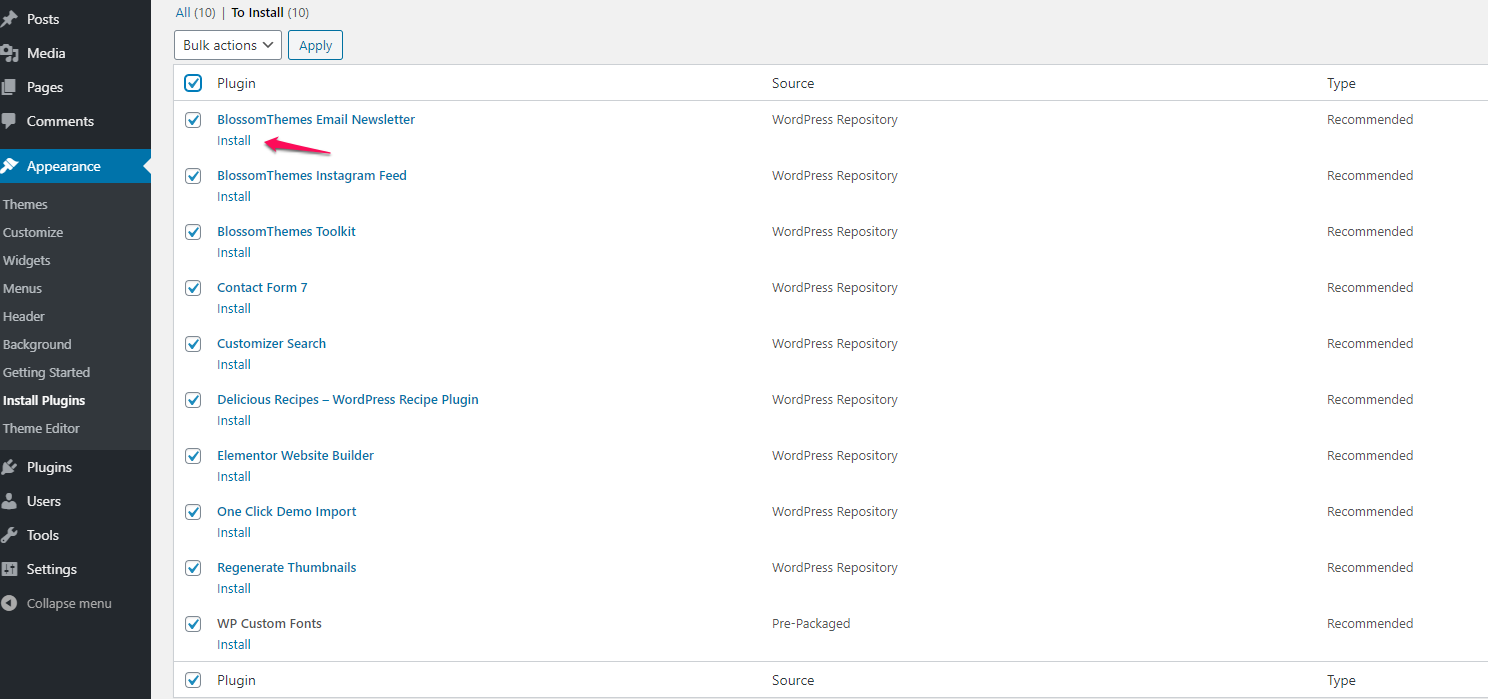Install Contact Form 7 plugin
The height and width of the screenshot is (699, 1488).
[234, 309]
